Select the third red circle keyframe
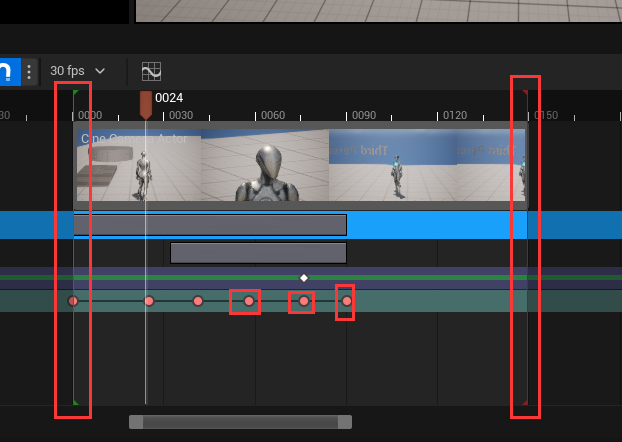Viewport: 622px width, 442px height. 198,301
